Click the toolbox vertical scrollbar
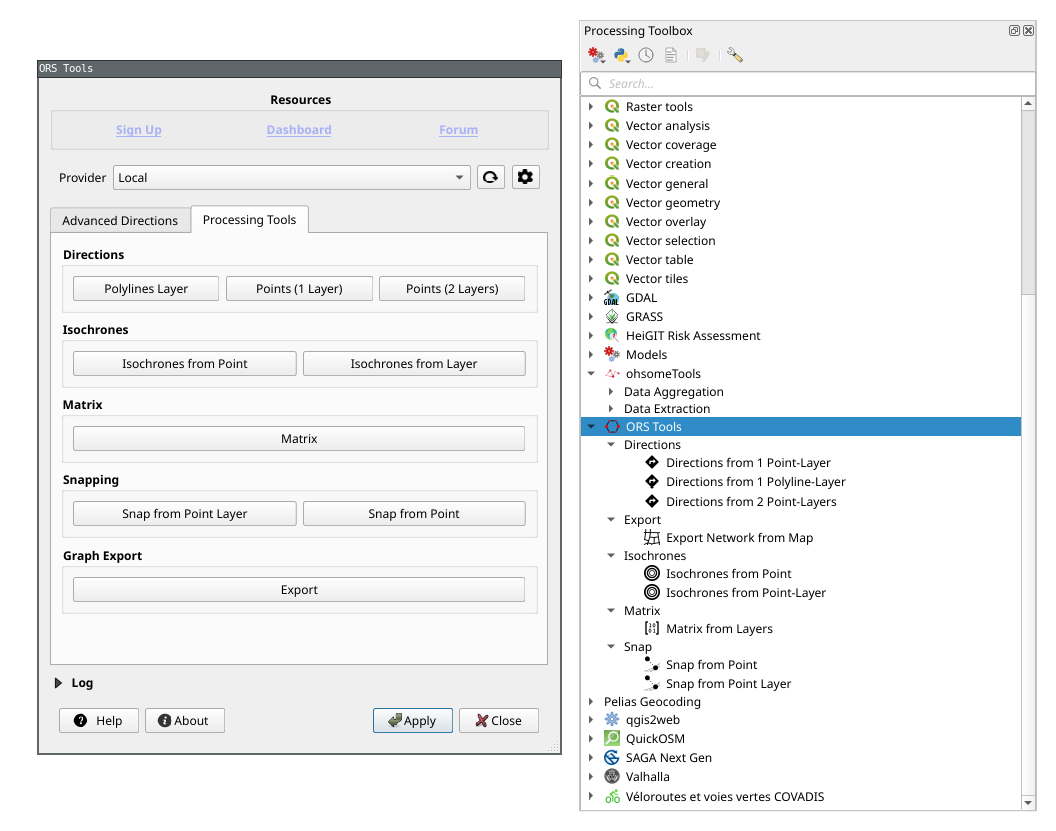Screen dimensions: 1056x831 coord(1028,200)
